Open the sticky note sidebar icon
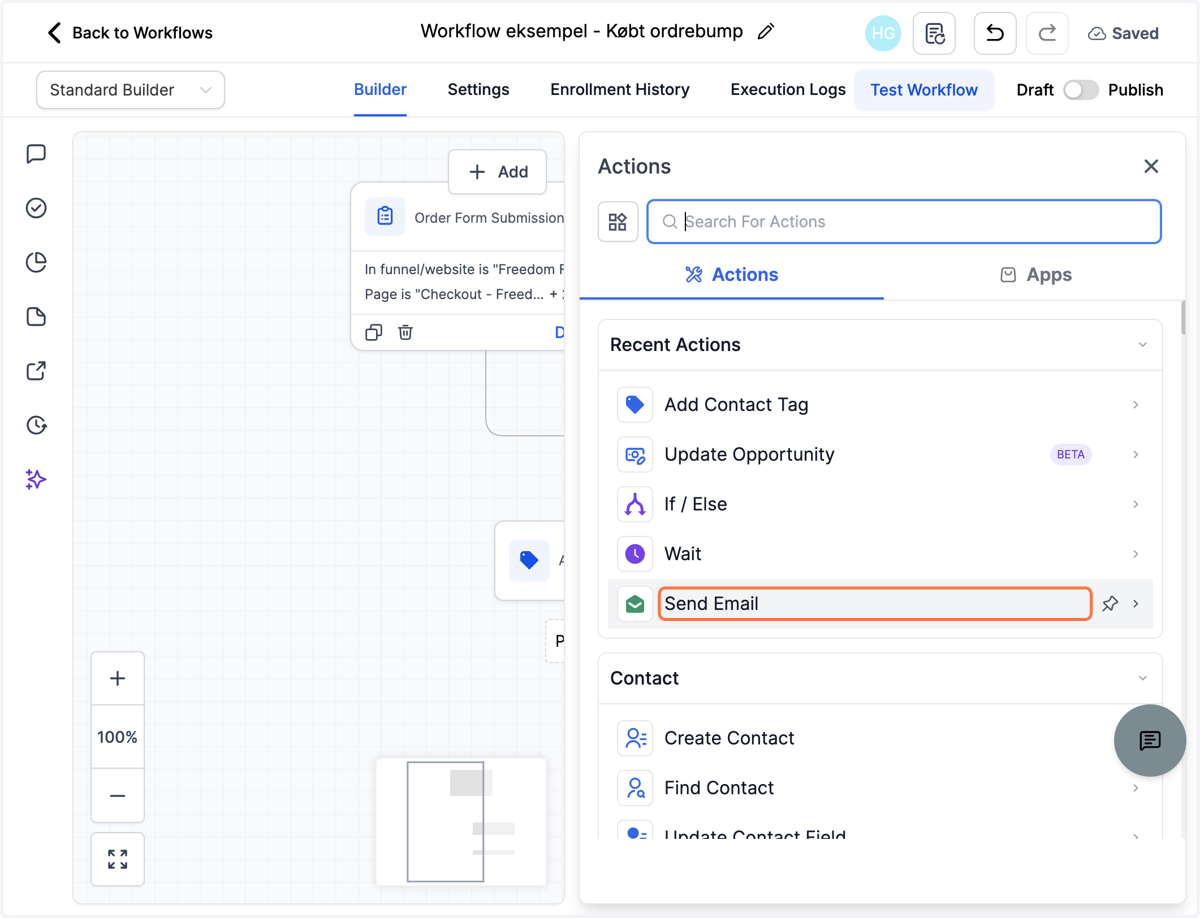Image resolution: width=1200 pixels, height=918 pixels. pos(36,317)
